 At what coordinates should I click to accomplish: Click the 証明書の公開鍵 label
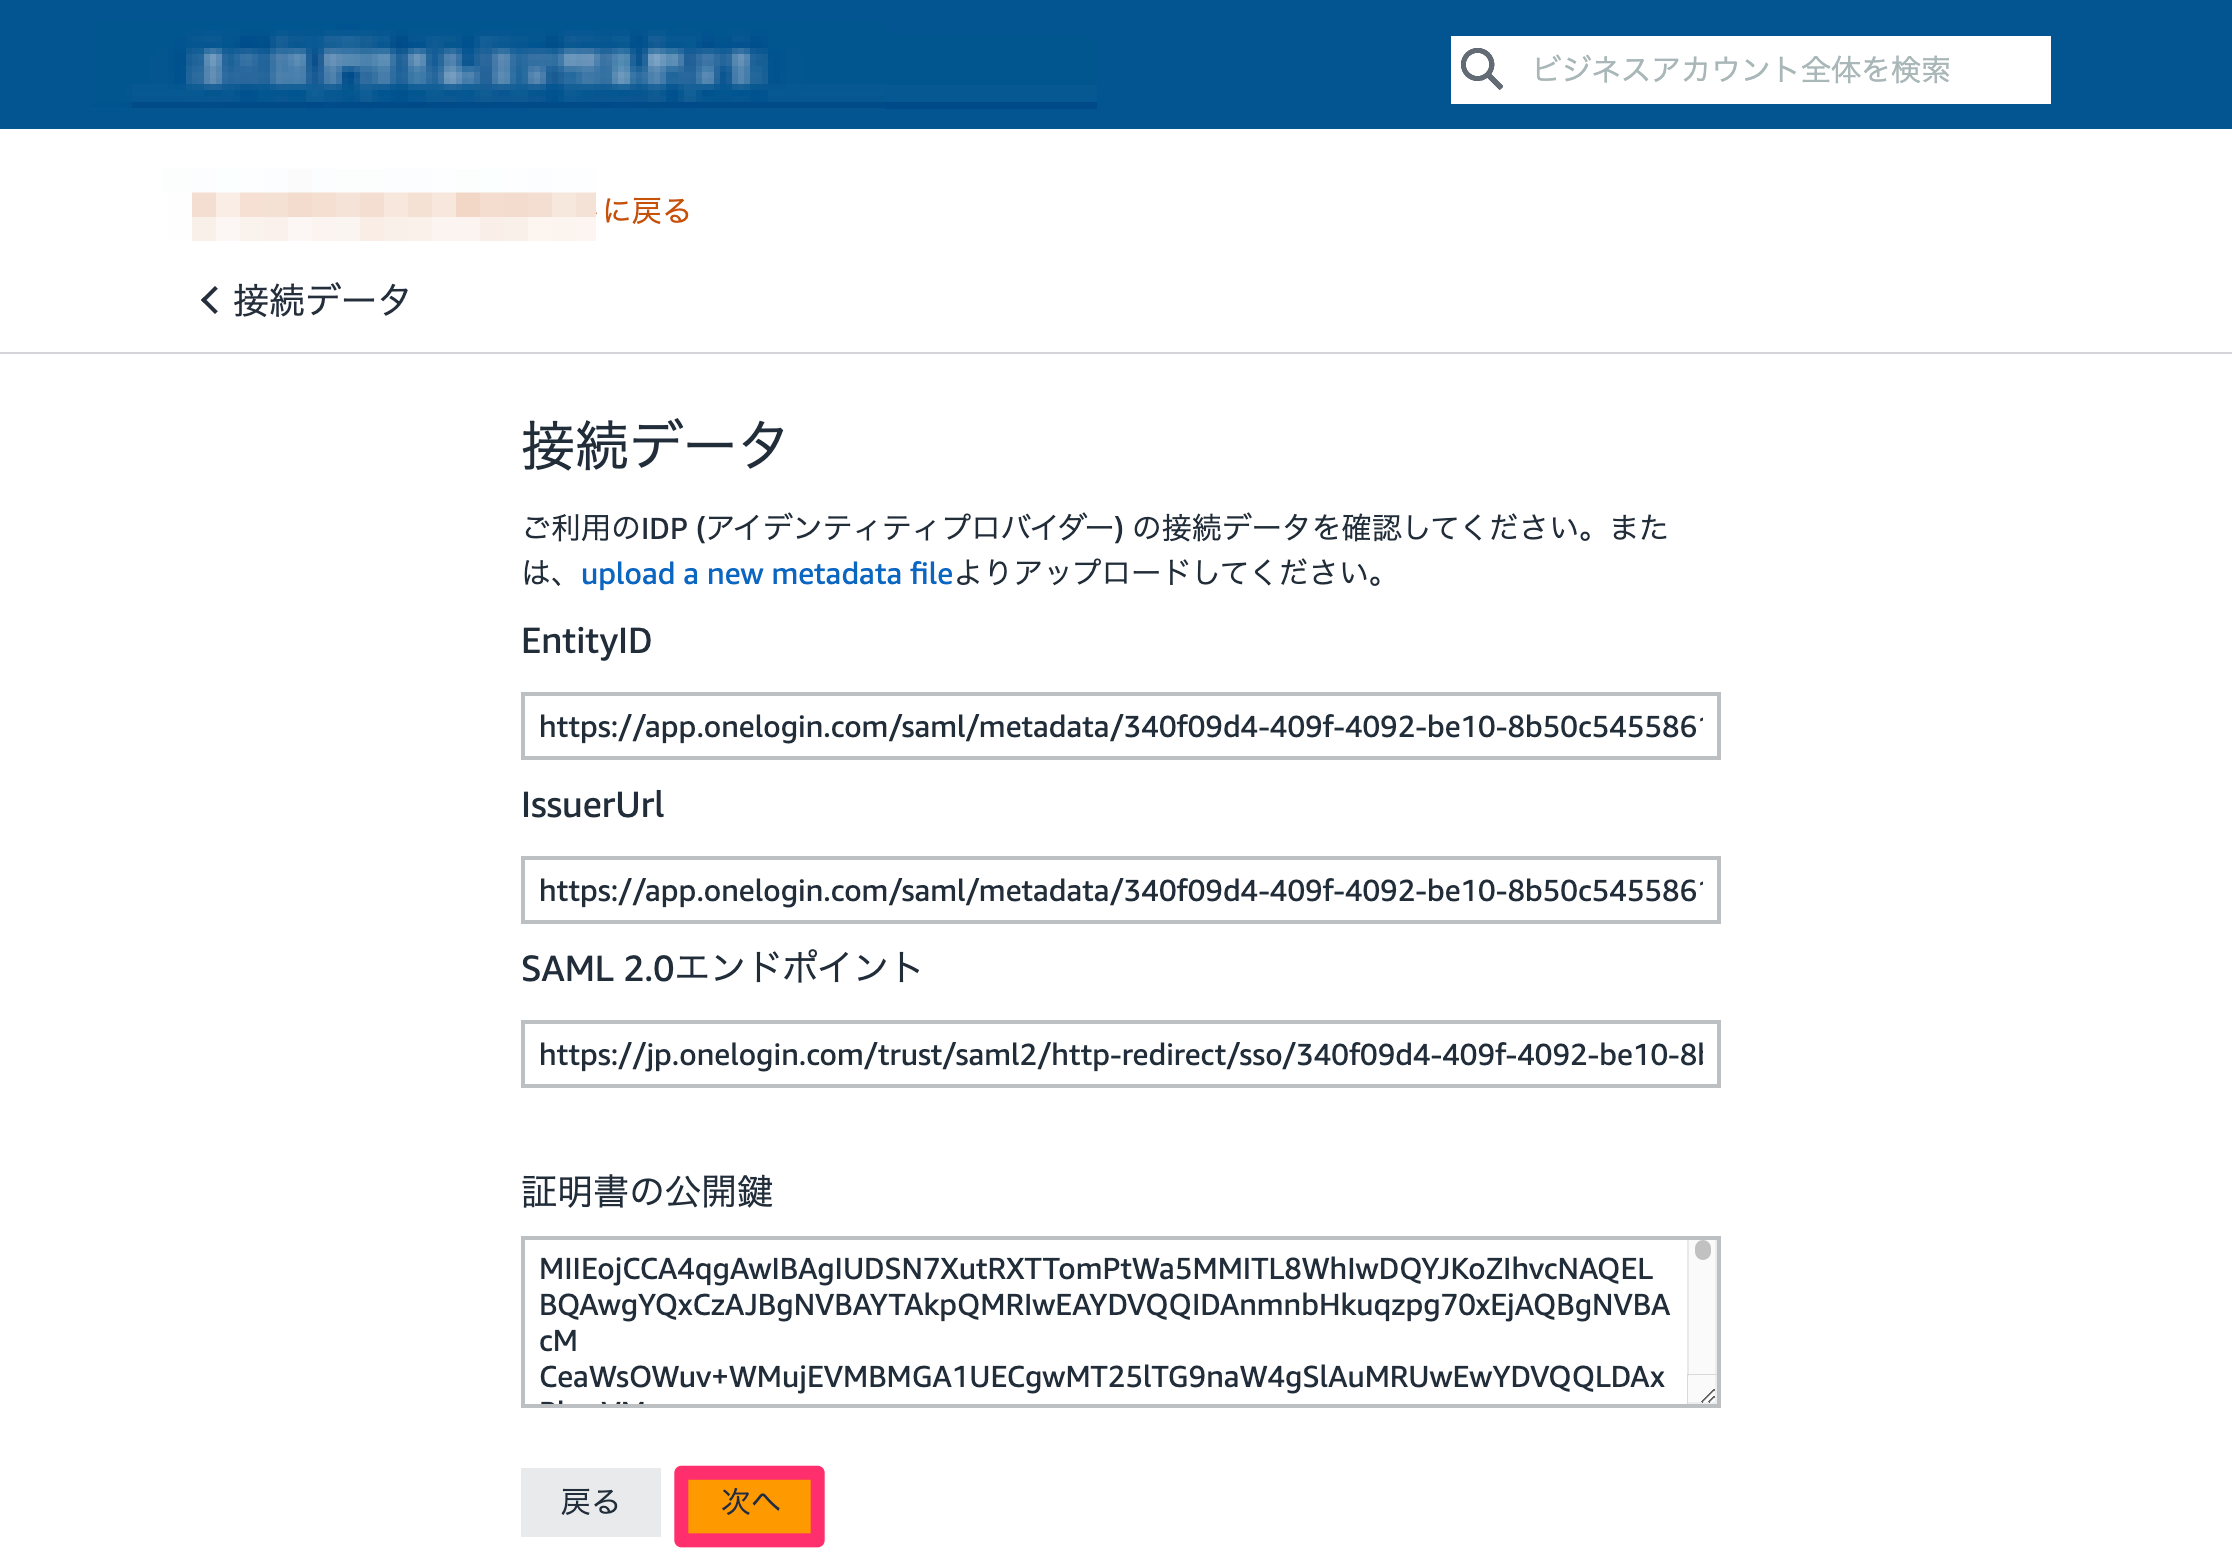coord(647,1191)
